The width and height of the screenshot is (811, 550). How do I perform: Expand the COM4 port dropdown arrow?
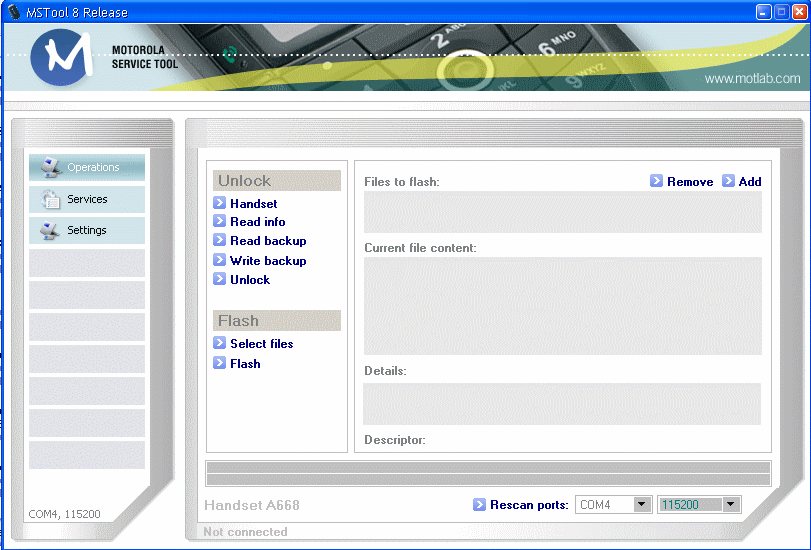pos(642,504)
